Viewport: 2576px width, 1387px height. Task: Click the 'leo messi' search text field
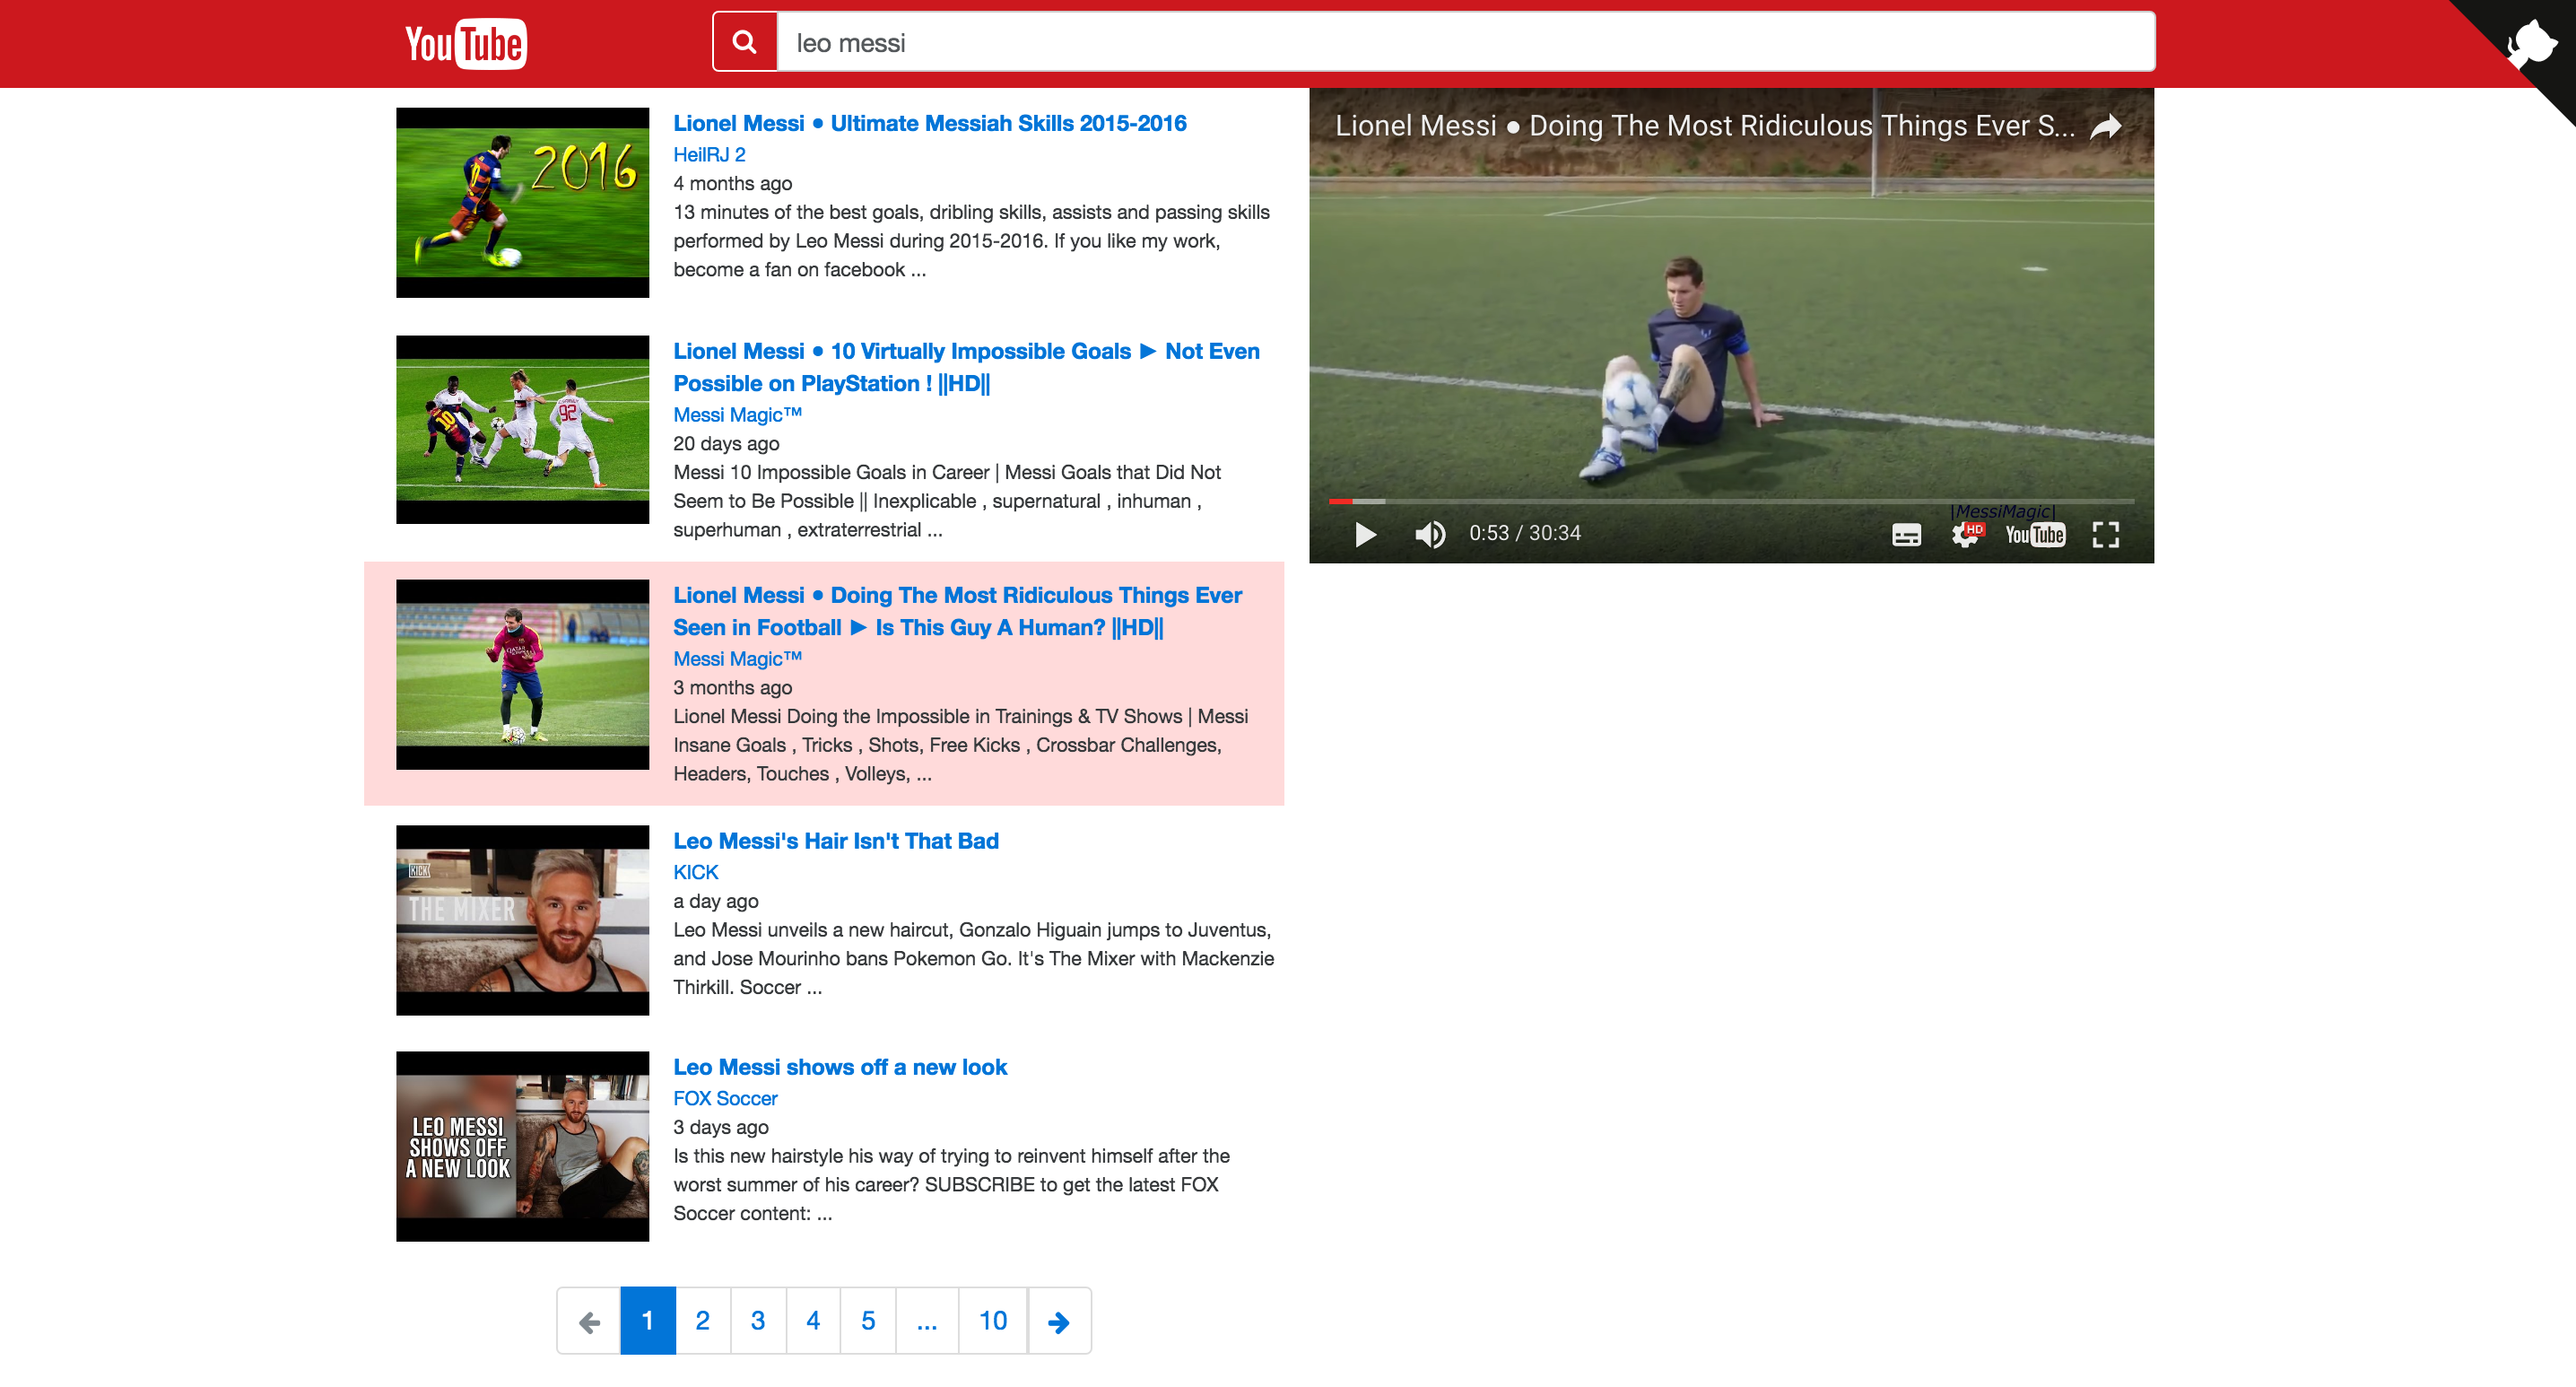[x=1464, y=42]
